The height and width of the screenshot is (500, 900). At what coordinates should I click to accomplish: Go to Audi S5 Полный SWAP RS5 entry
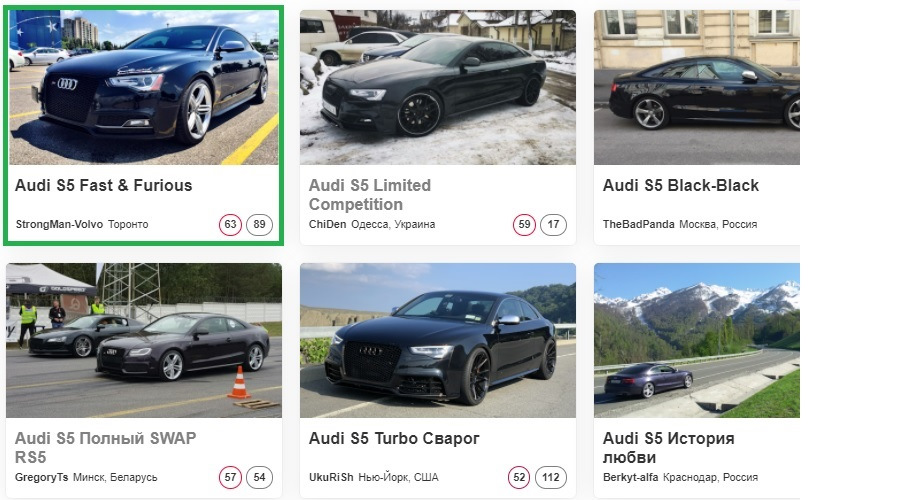[106, 448]
